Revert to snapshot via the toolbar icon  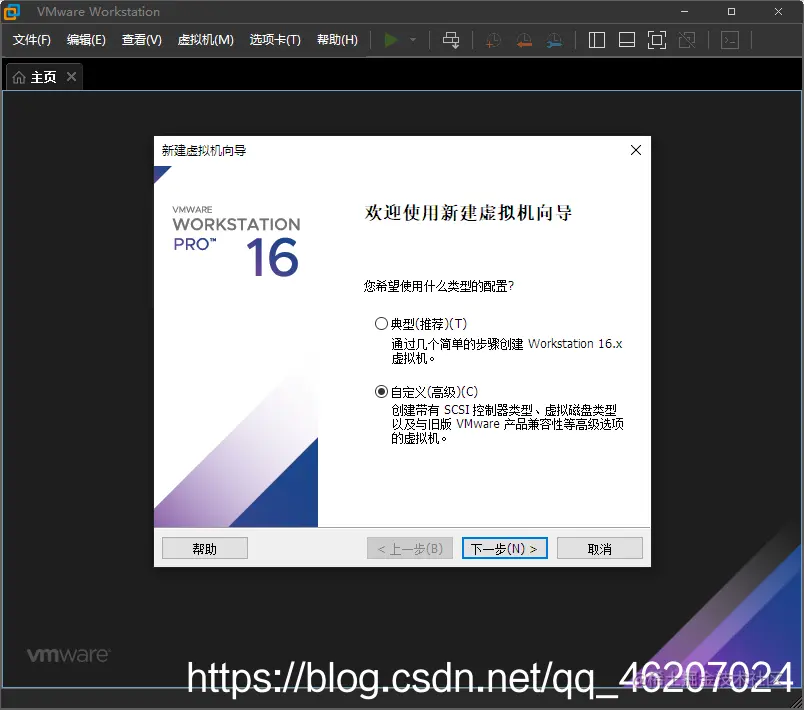(x=524, y=40)
